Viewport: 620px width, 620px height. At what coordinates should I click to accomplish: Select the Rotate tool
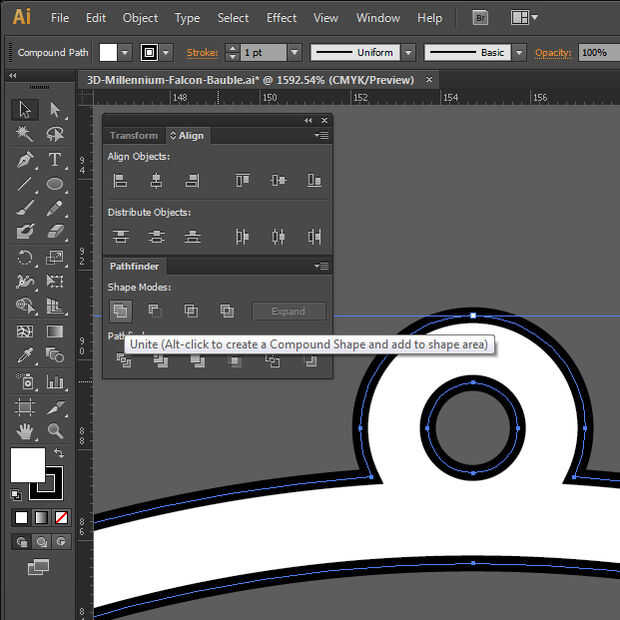pyautogui.click(x=25, y=258)
